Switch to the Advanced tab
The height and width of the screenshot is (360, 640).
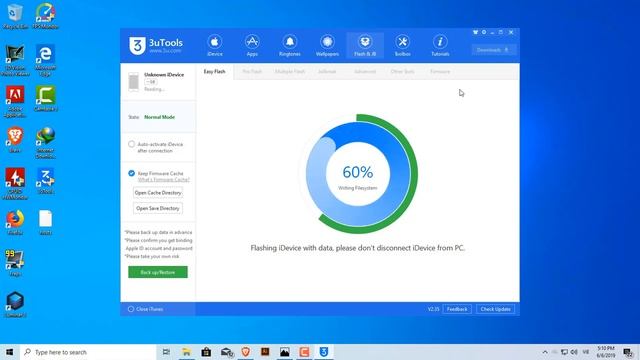[x=364, y=71]
